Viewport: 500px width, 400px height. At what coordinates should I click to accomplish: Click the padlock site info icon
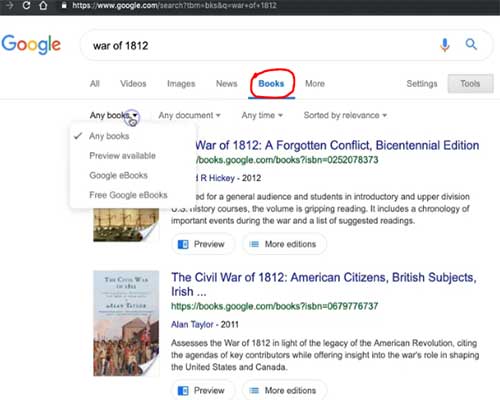(x=64, y=5)
